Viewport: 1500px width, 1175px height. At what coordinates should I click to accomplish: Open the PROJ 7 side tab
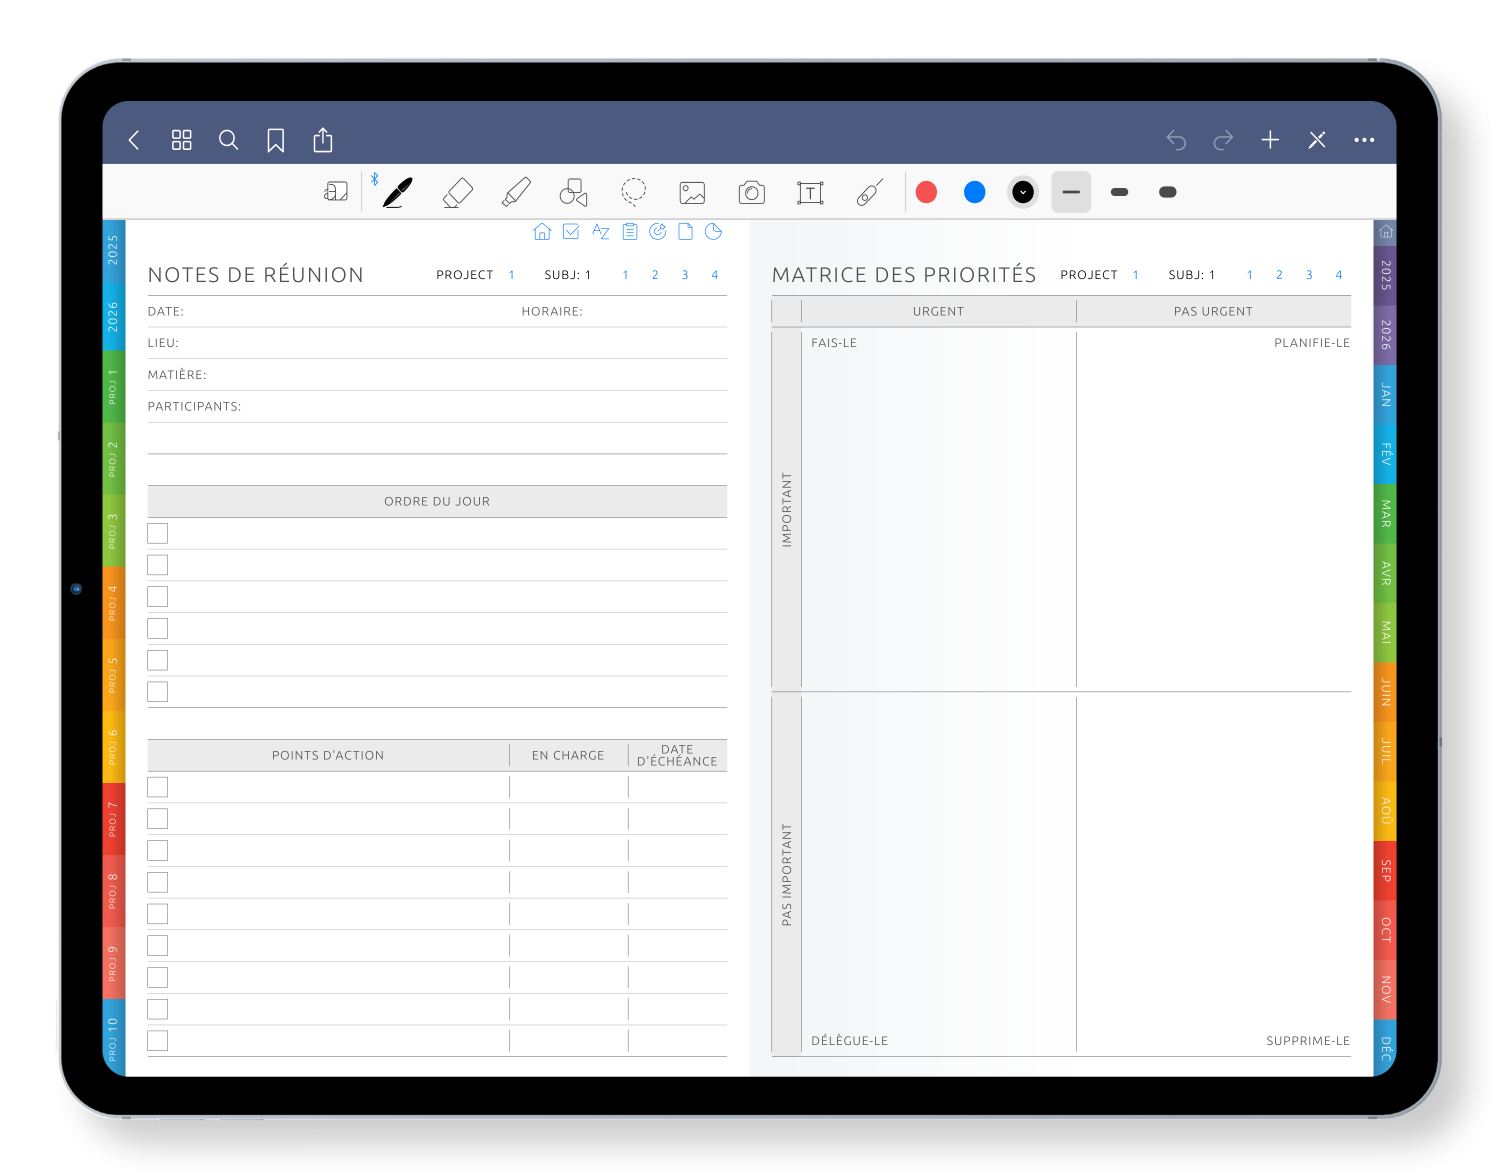113,819
